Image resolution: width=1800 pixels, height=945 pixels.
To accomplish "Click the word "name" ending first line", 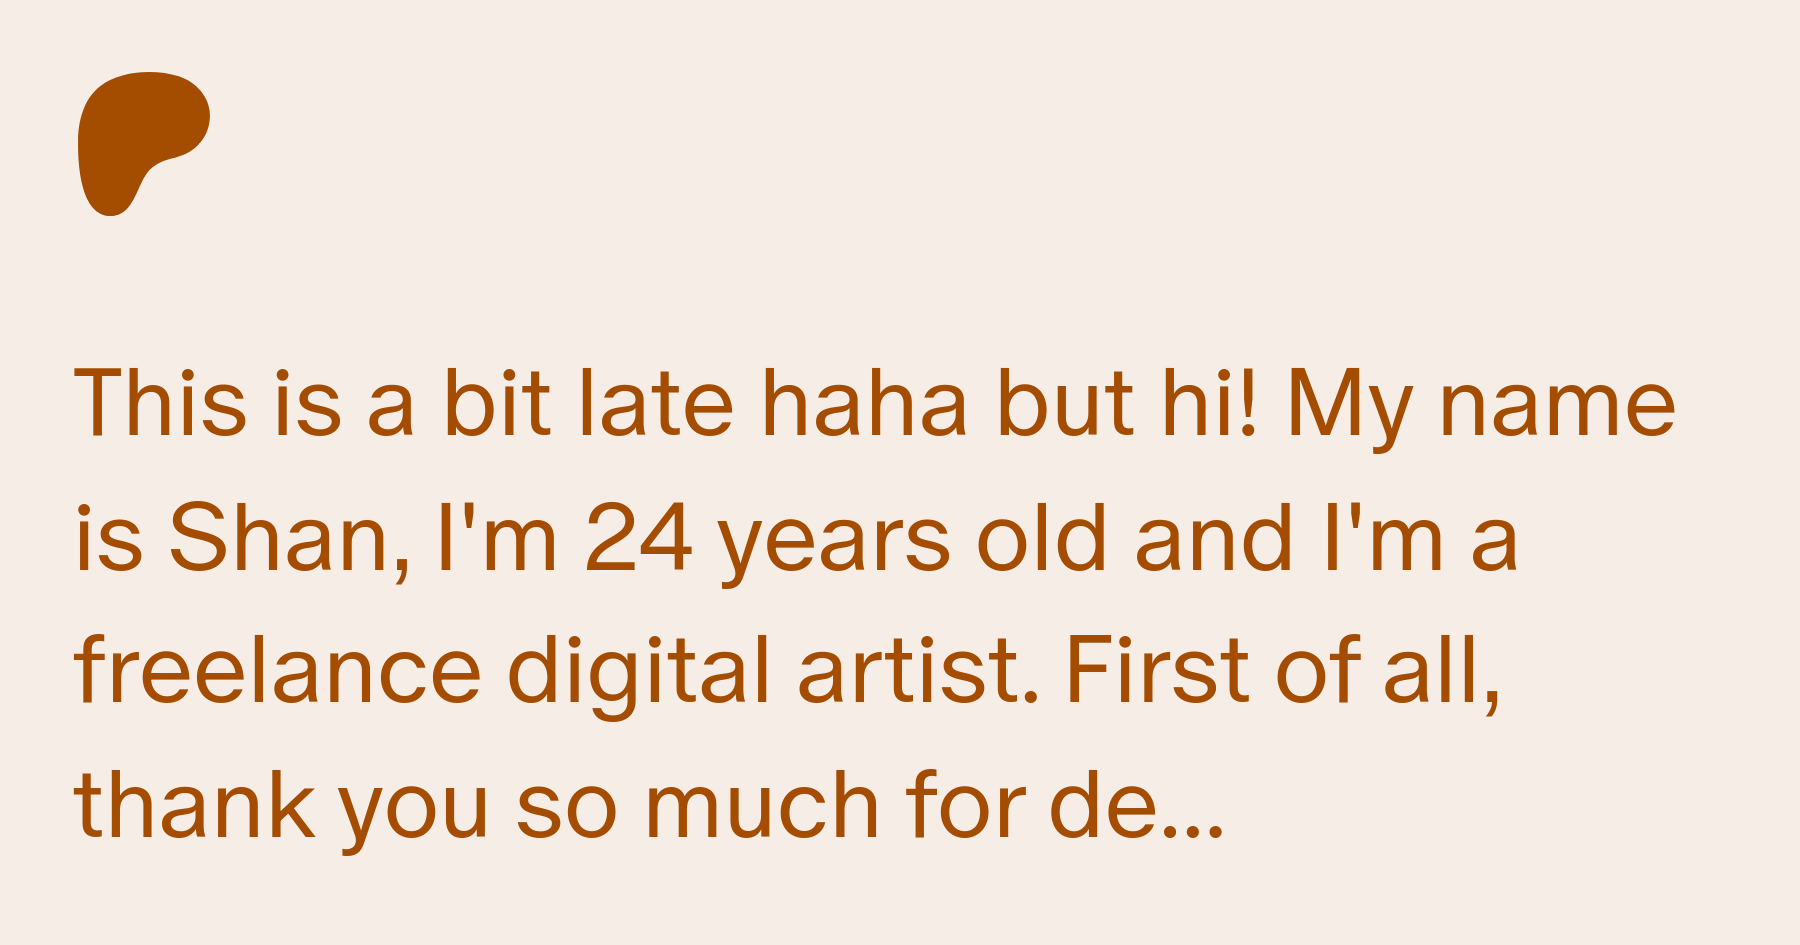I will point(1557,410).
